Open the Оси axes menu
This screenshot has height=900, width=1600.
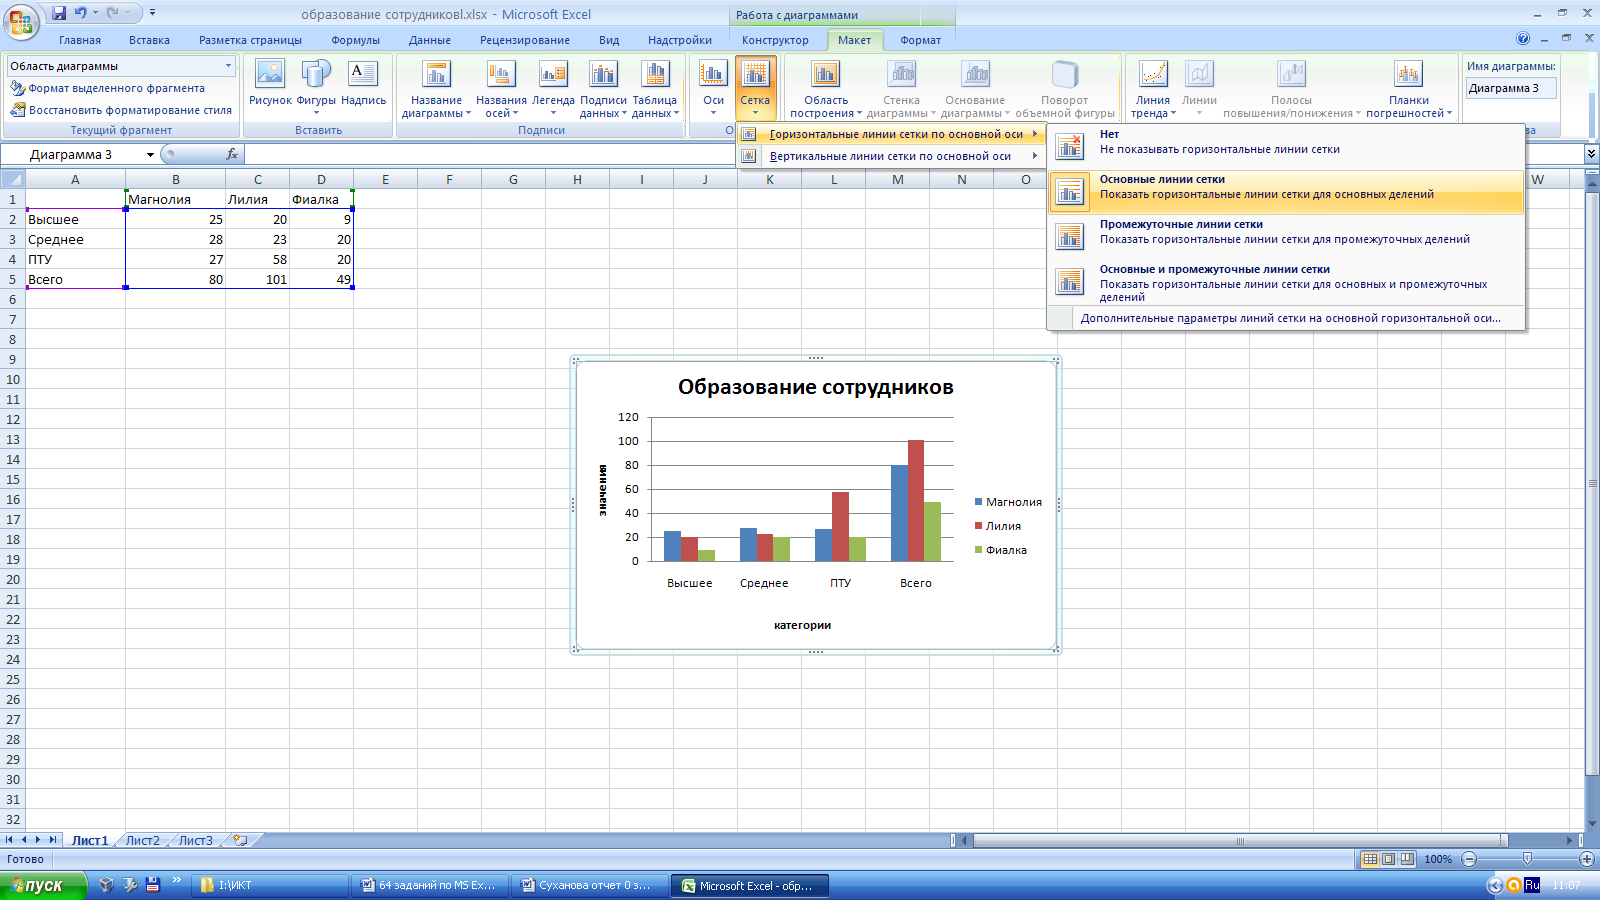click(x=713, y=89)
